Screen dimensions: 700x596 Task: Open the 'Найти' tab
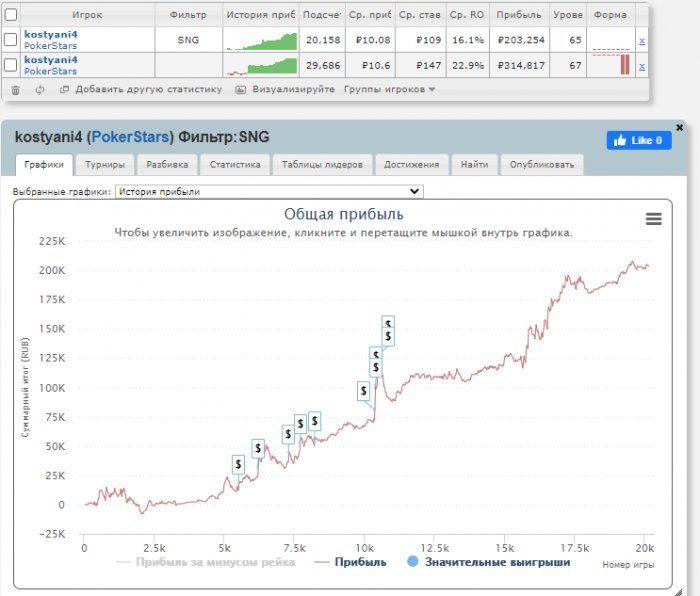pos(474,165)
